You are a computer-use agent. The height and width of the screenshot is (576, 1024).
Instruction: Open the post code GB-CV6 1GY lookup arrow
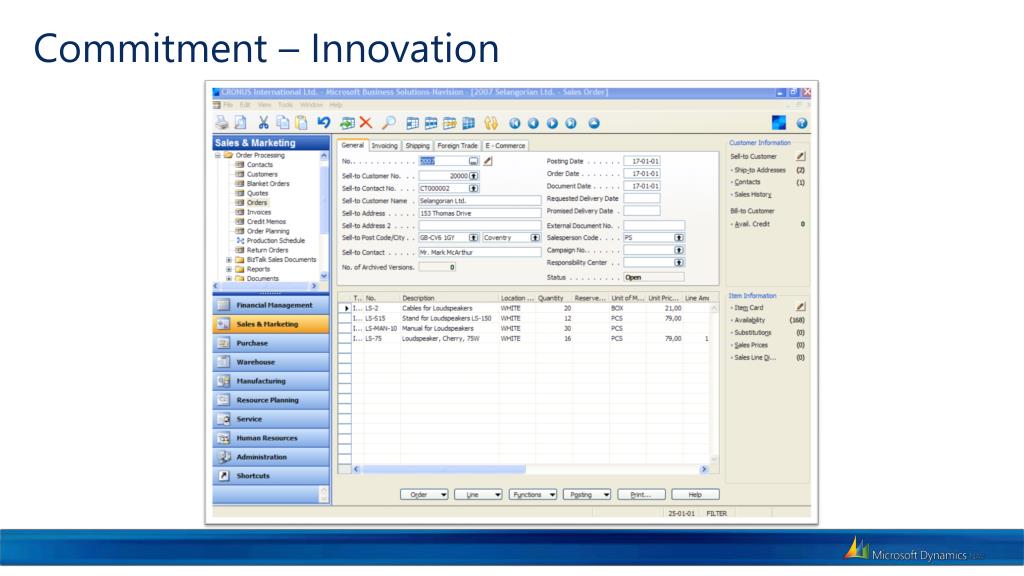coord(473,238)
